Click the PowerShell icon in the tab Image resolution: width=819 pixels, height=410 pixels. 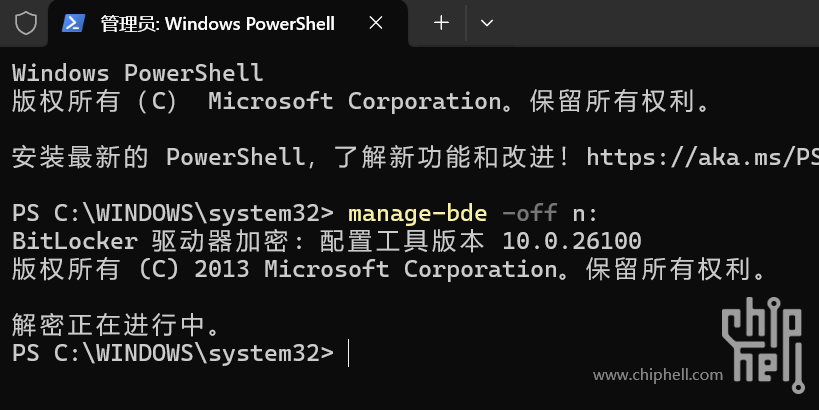click(x=74, y=23)
